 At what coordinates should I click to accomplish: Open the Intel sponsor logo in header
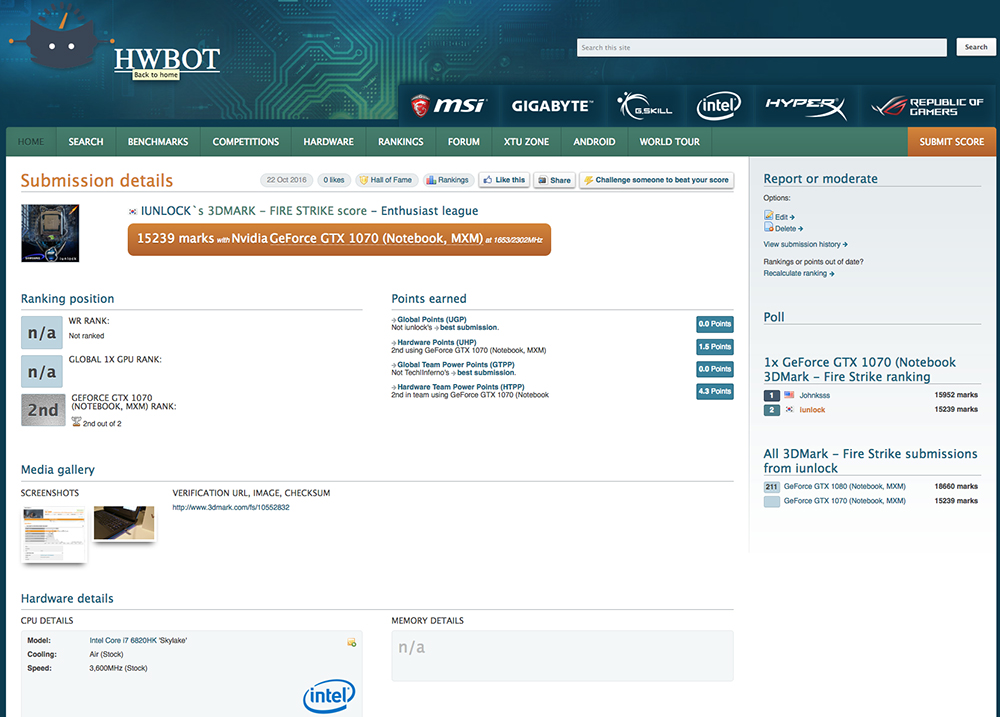tap(719, 105)
